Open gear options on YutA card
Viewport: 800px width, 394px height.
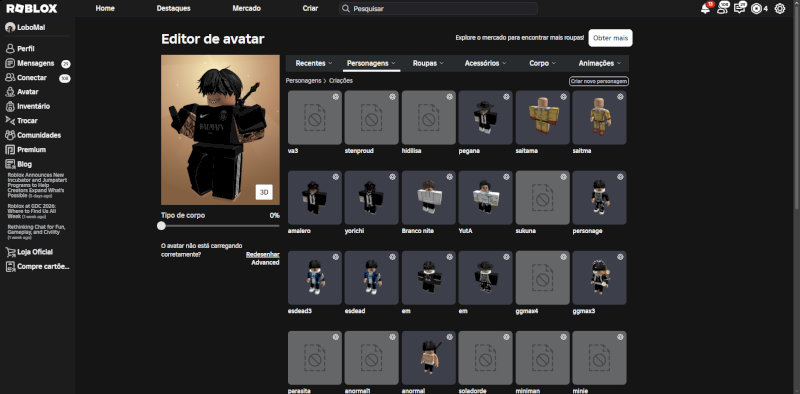pos(506,177)
